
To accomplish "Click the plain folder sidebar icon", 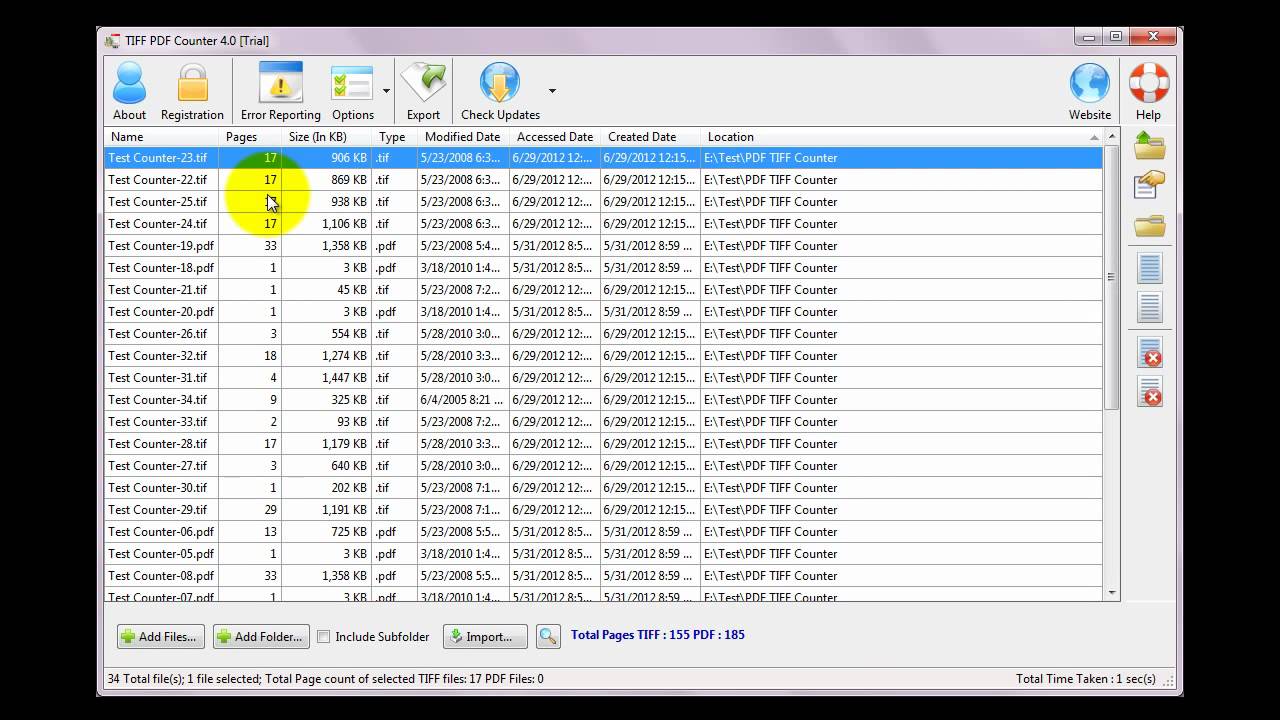I will pyautogui.click(x=1150, y=226).
